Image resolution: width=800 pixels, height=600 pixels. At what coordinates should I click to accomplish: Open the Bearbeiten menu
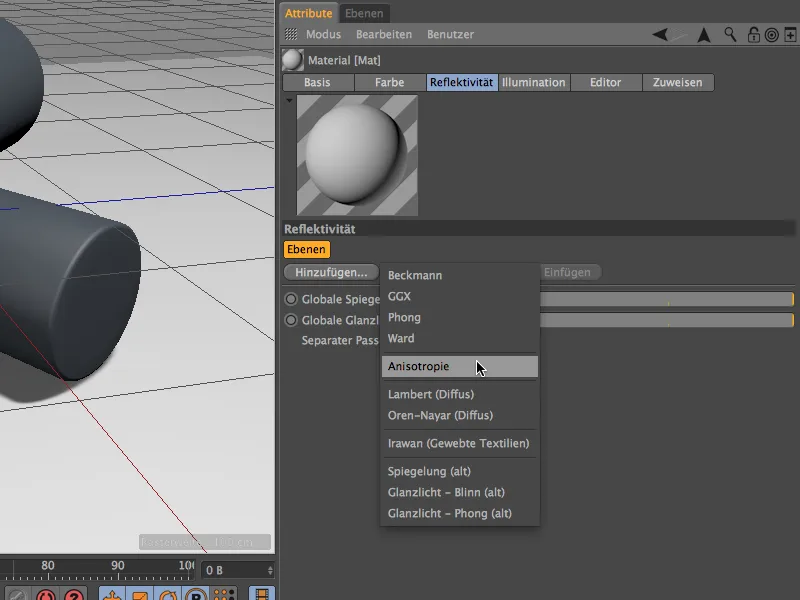pos(384,34)
